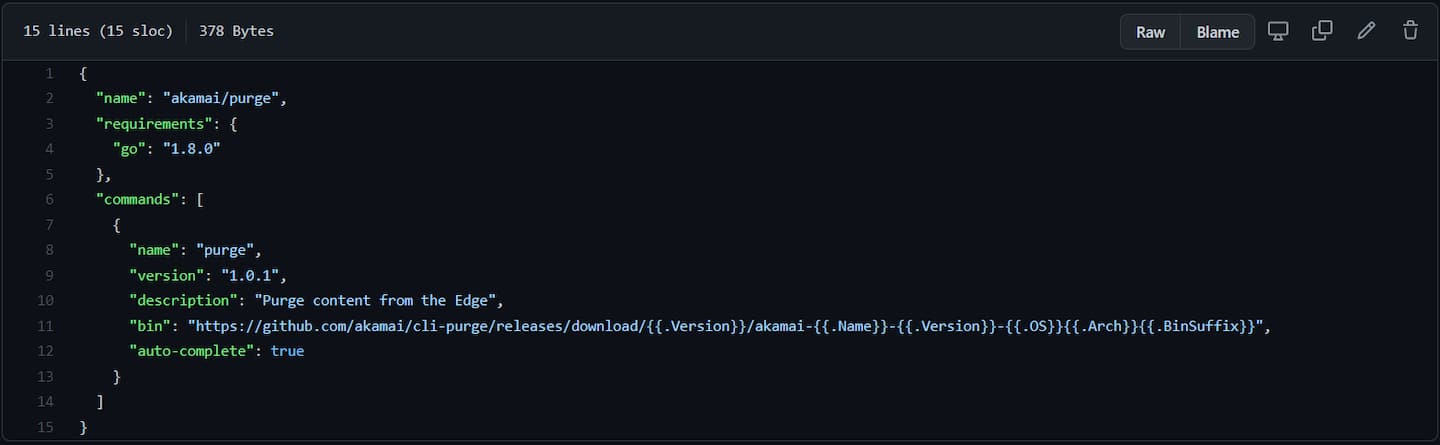Highlight line number 12
This screenshot has height=445, width=1440.
45,351
